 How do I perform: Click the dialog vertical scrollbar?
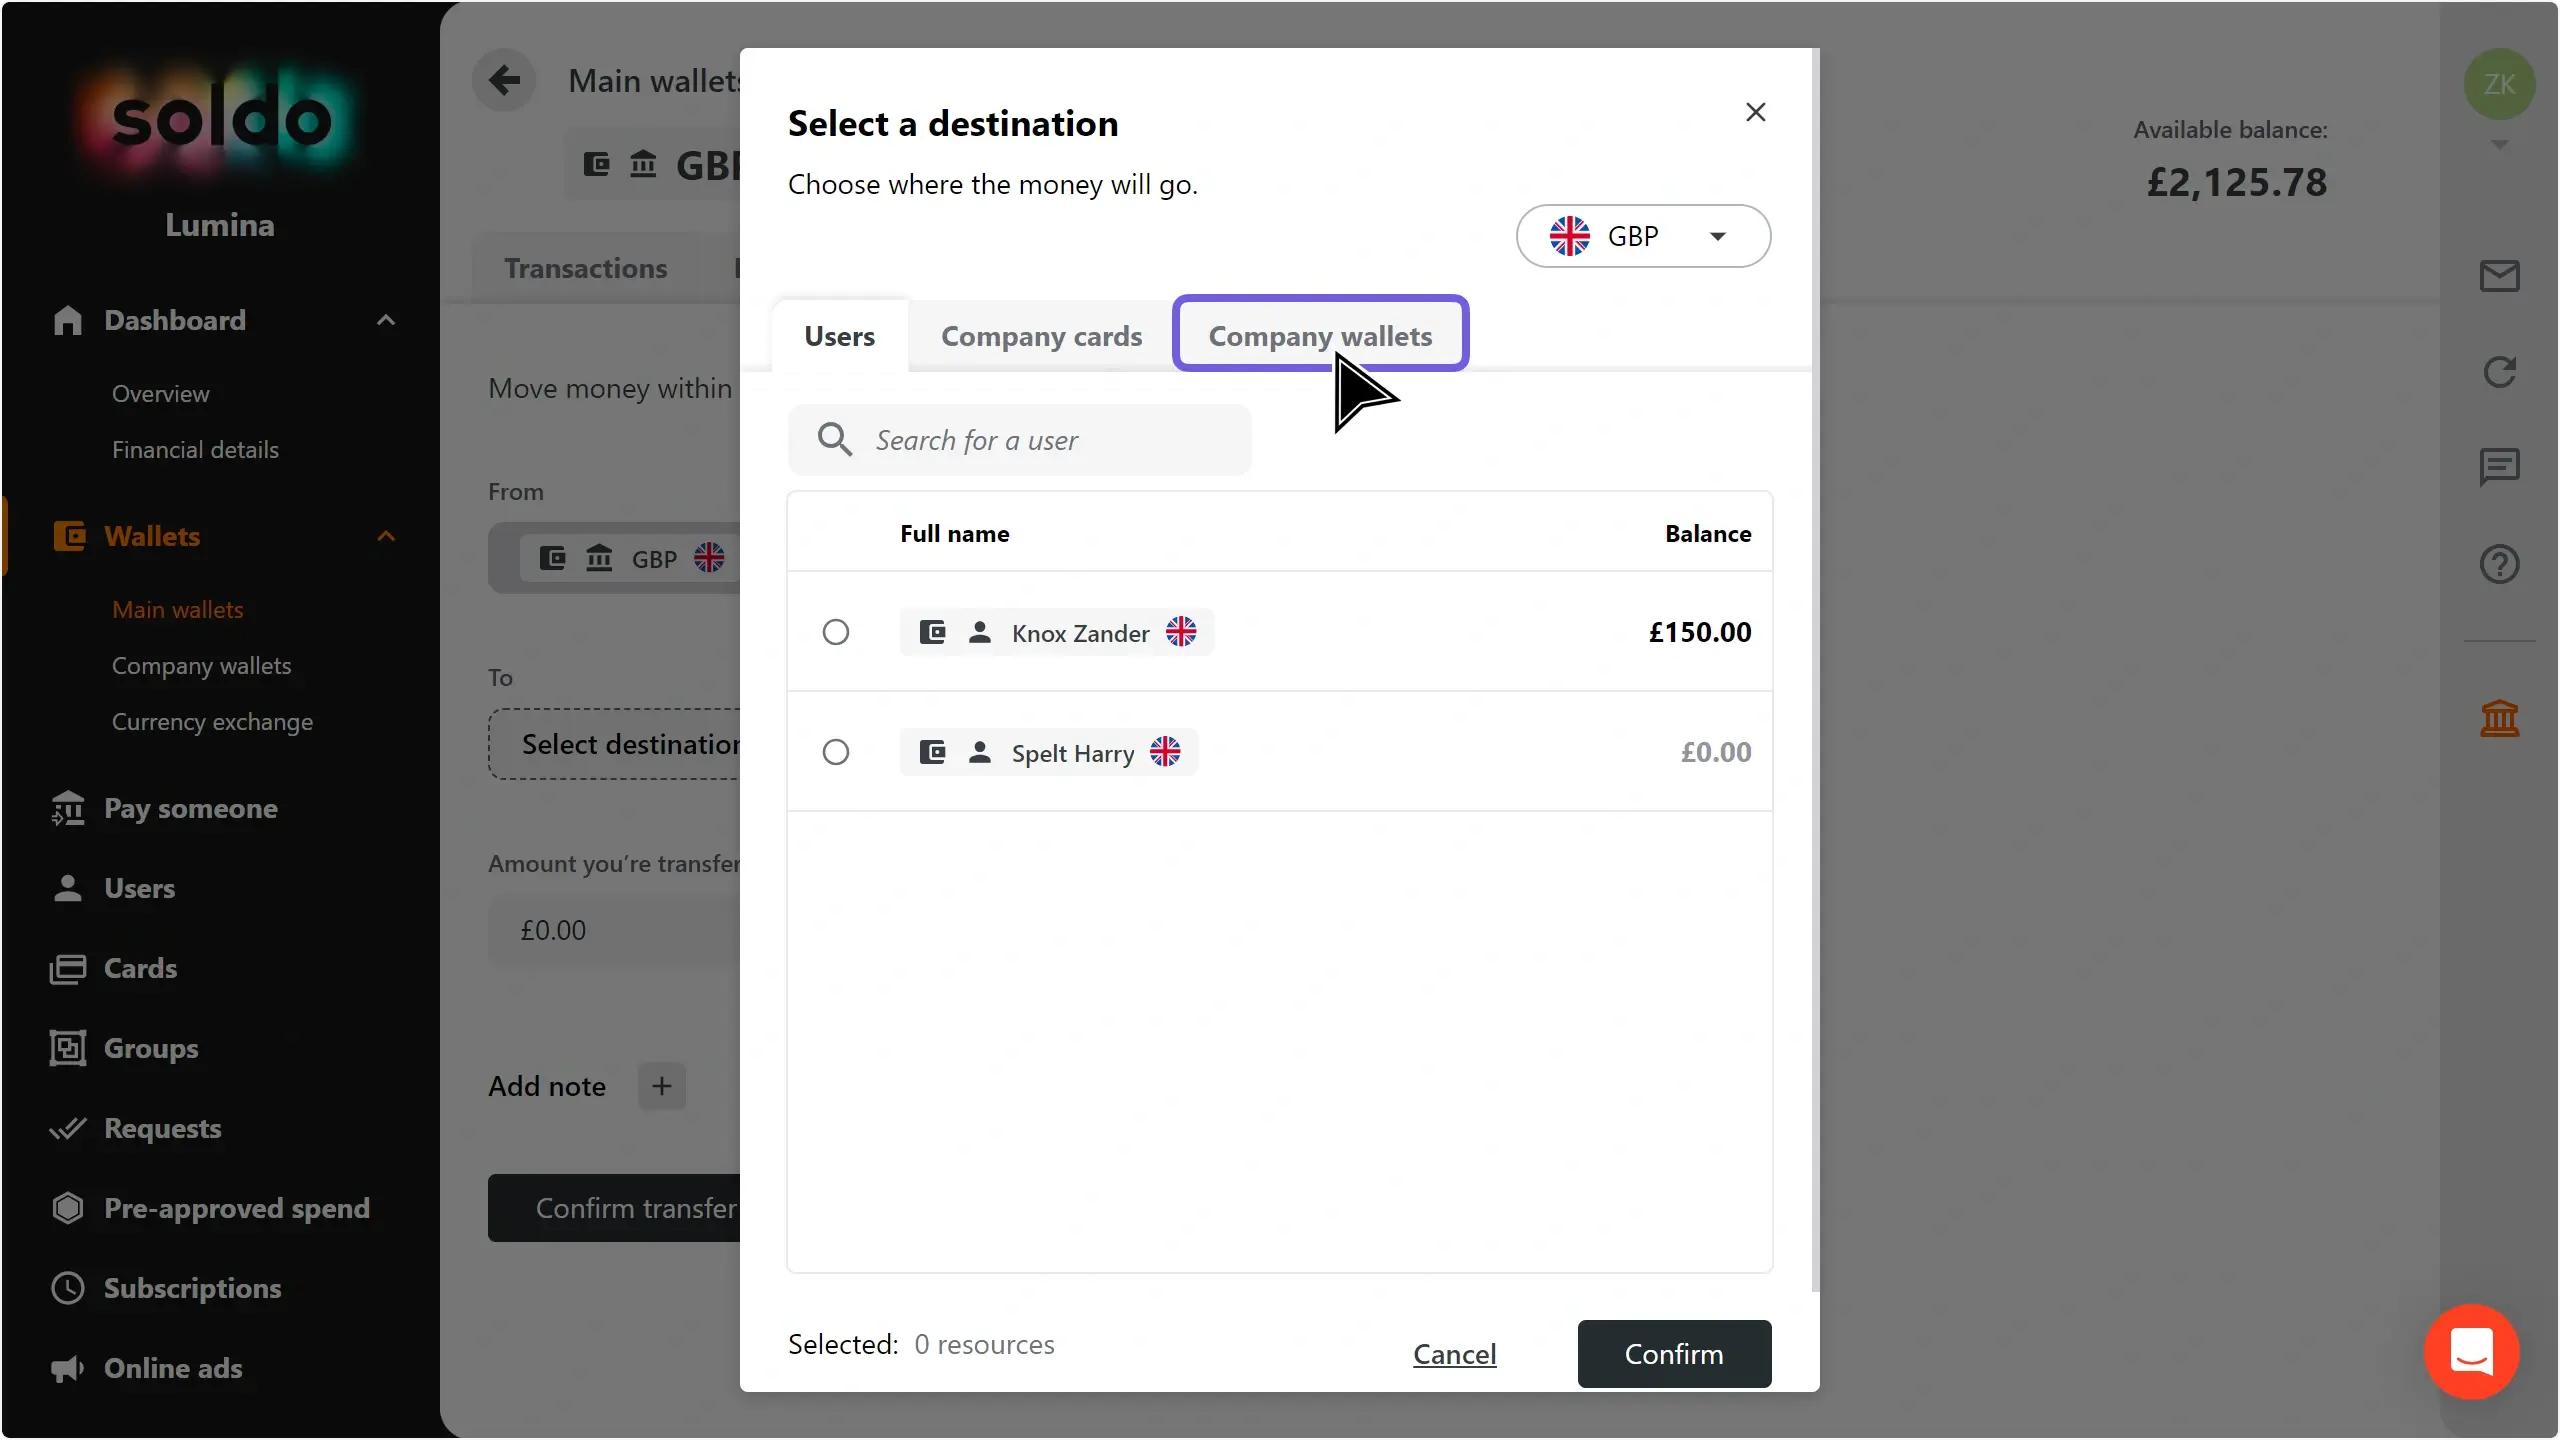(1815, 670)
